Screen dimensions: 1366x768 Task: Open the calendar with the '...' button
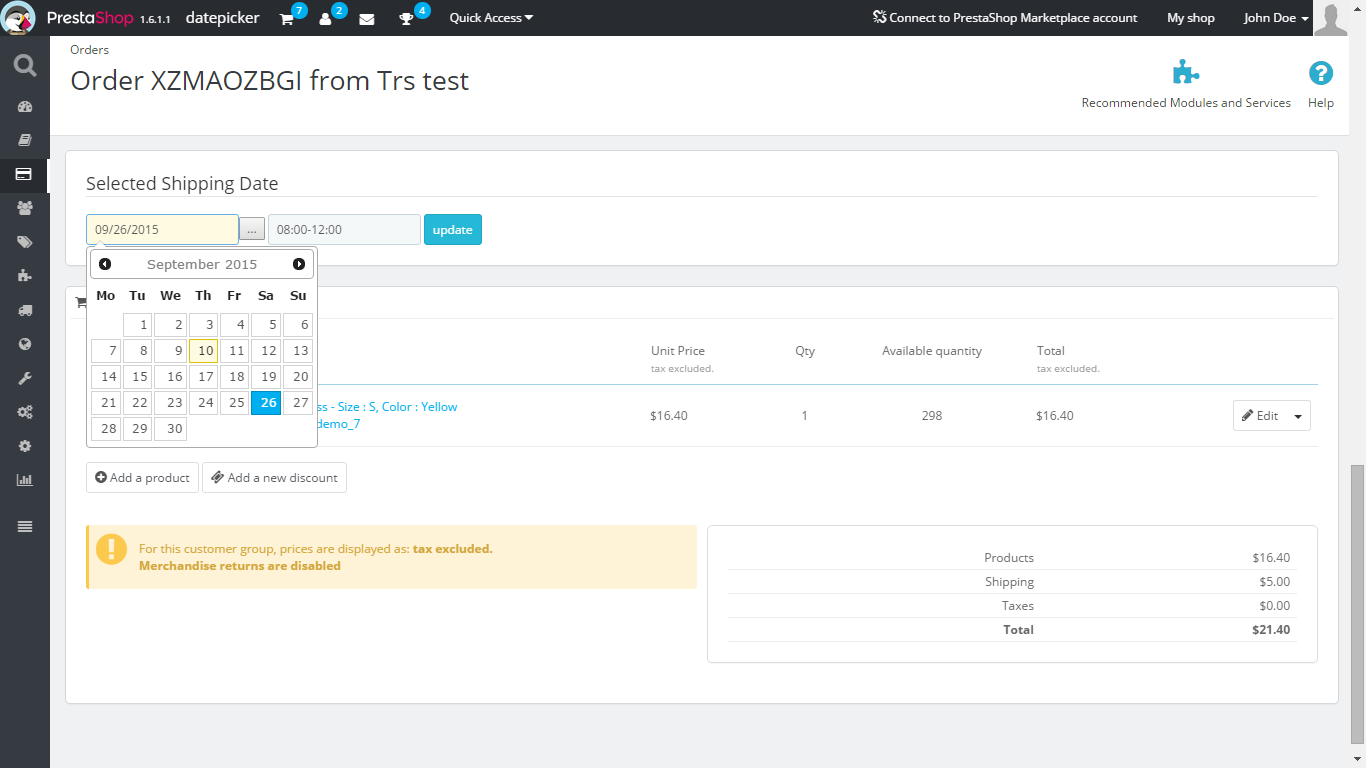252,229
